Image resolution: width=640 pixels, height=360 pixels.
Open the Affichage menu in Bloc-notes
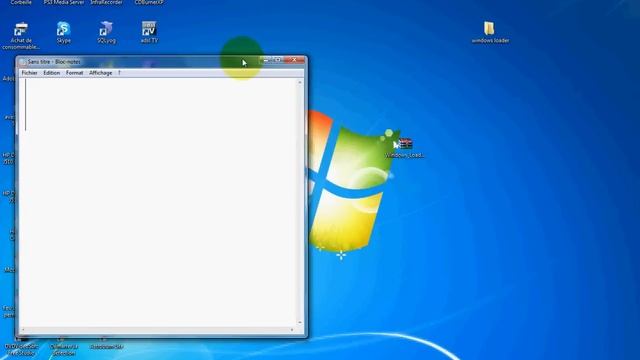click(x=100, y=73)
